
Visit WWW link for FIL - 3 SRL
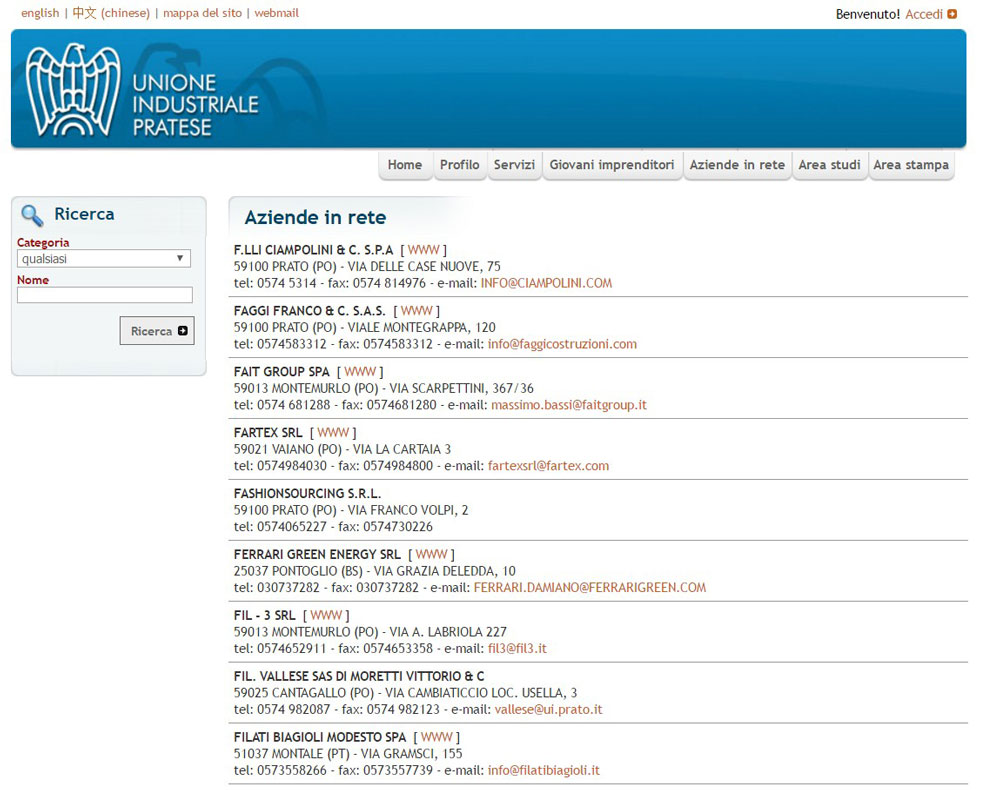click(326, 615)
